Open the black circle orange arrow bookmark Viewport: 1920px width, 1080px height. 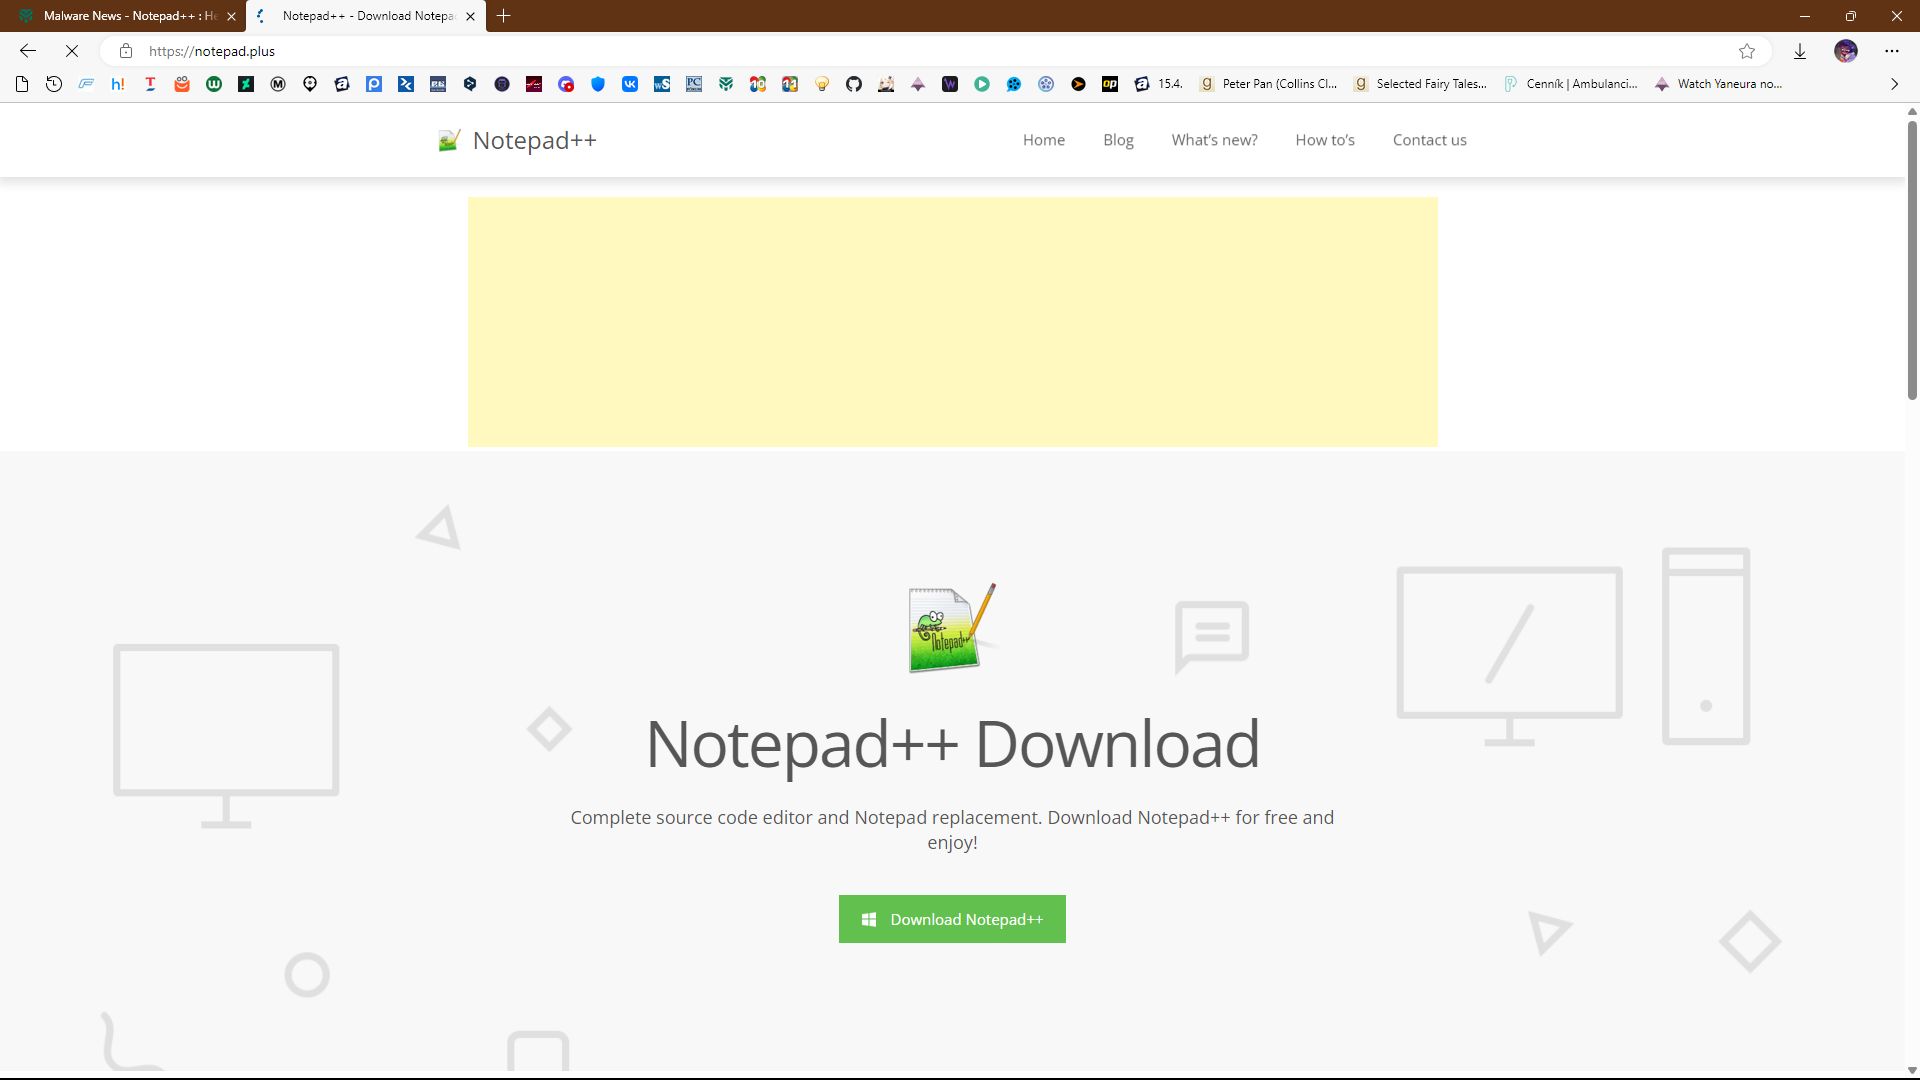tap(1078, 84)
